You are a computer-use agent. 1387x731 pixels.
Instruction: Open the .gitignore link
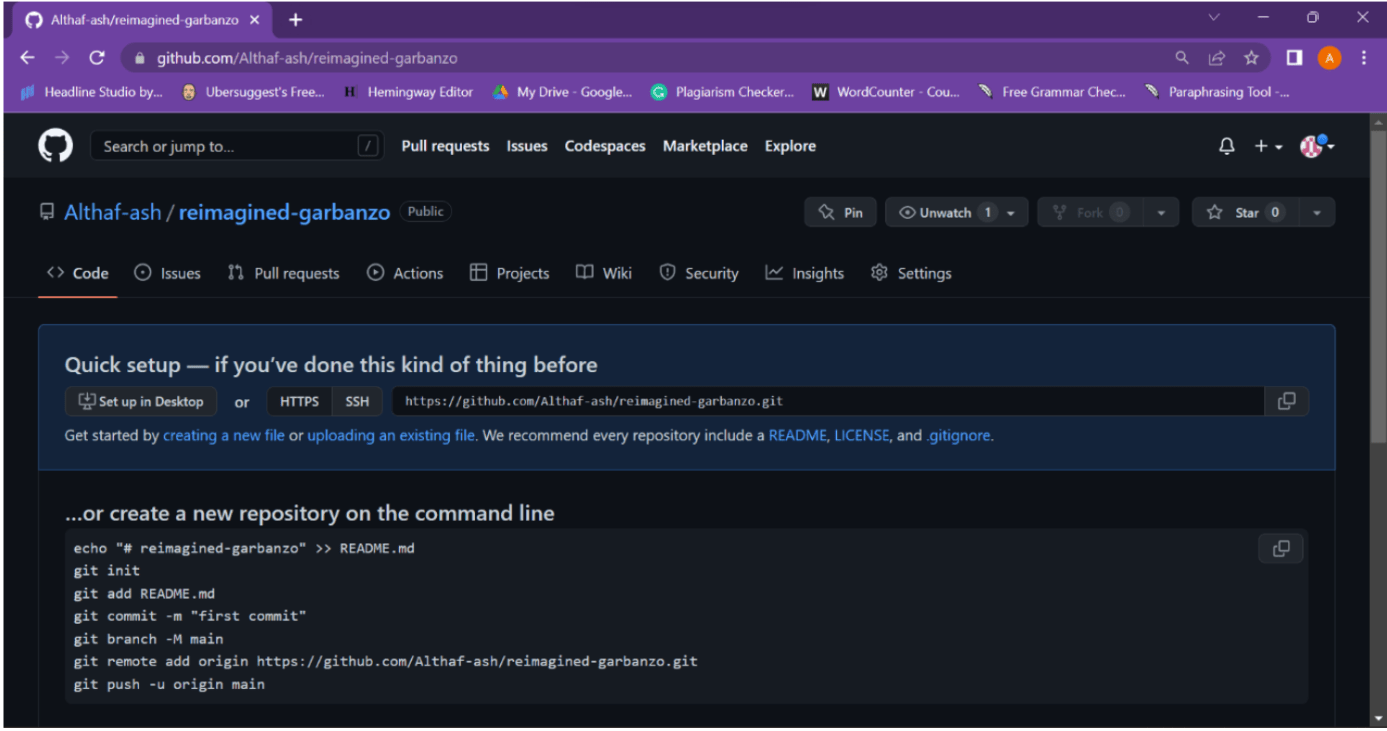tap(959, 436)
